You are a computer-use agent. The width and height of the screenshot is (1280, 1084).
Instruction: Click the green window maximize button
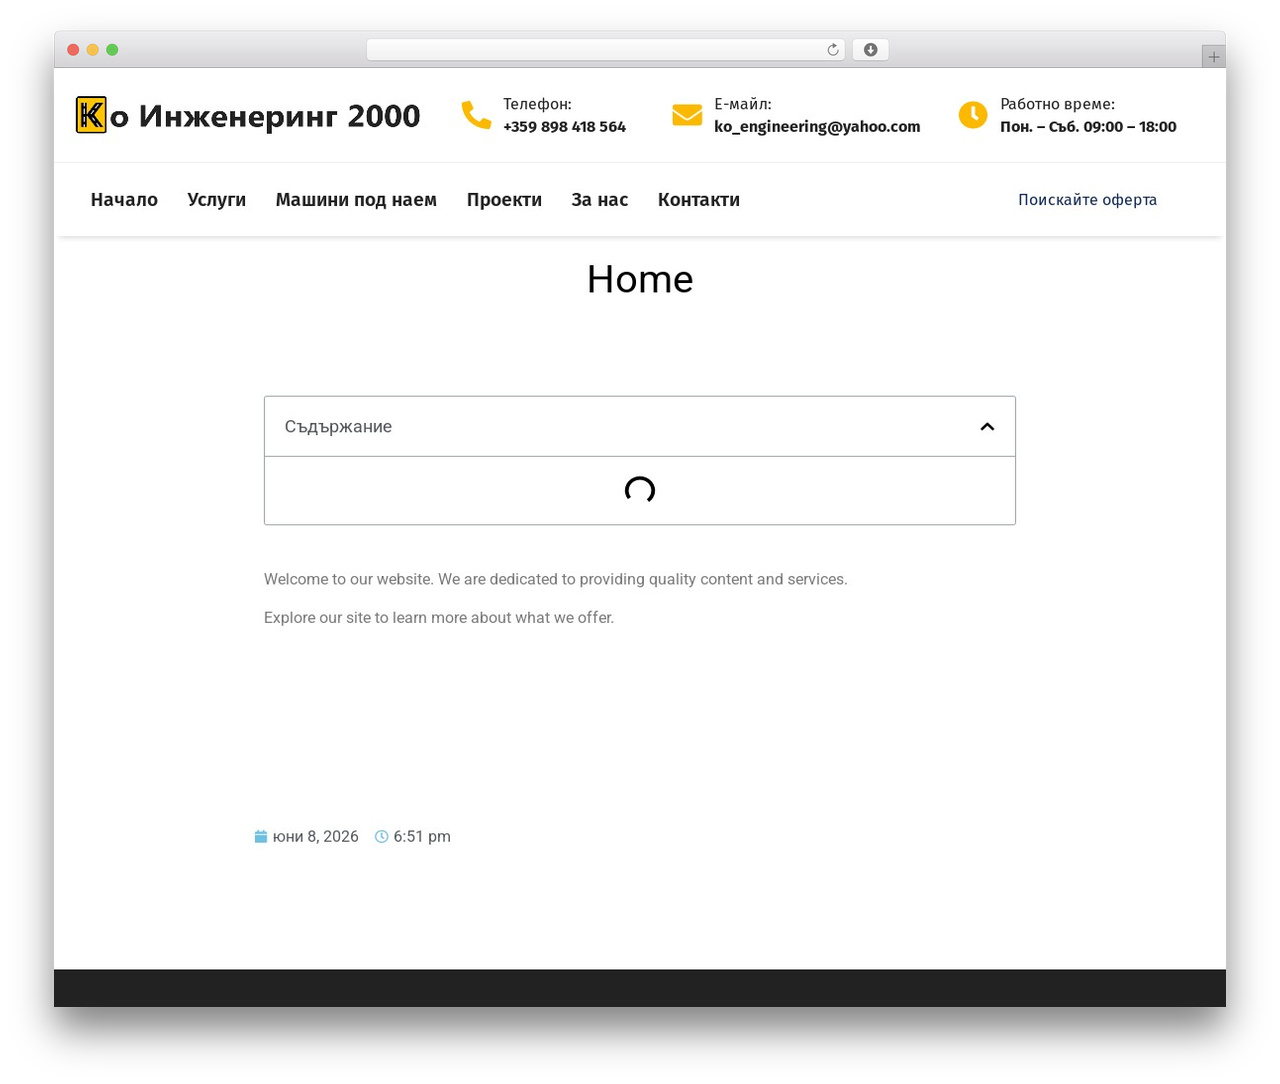point(112,50)
